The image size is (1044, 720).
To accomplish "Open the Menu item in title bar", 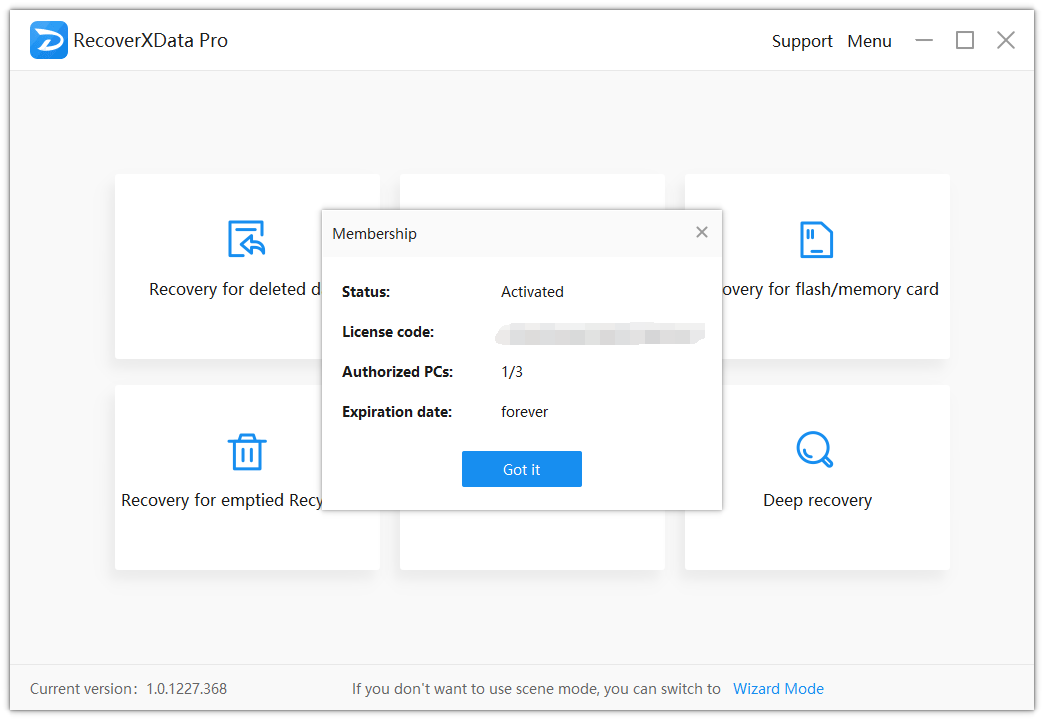I will (869, 41).
